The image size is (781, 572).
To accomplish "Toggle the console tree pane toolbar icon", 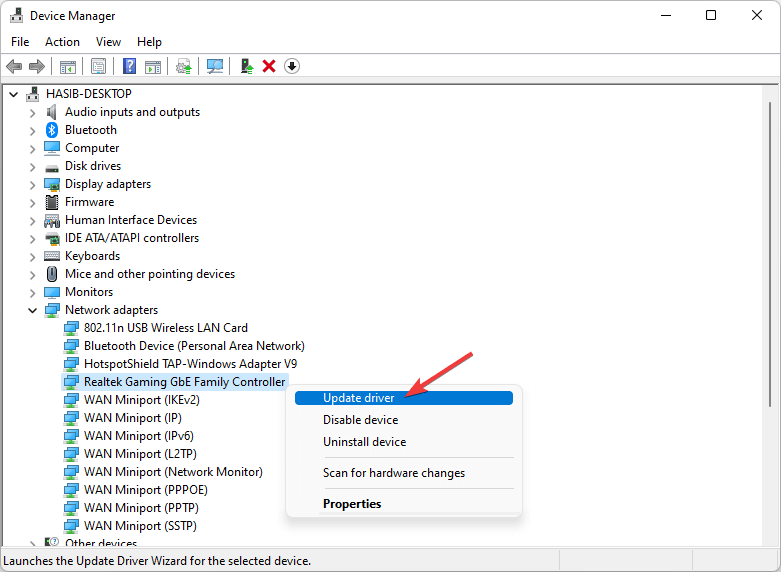I will [68, 66].
